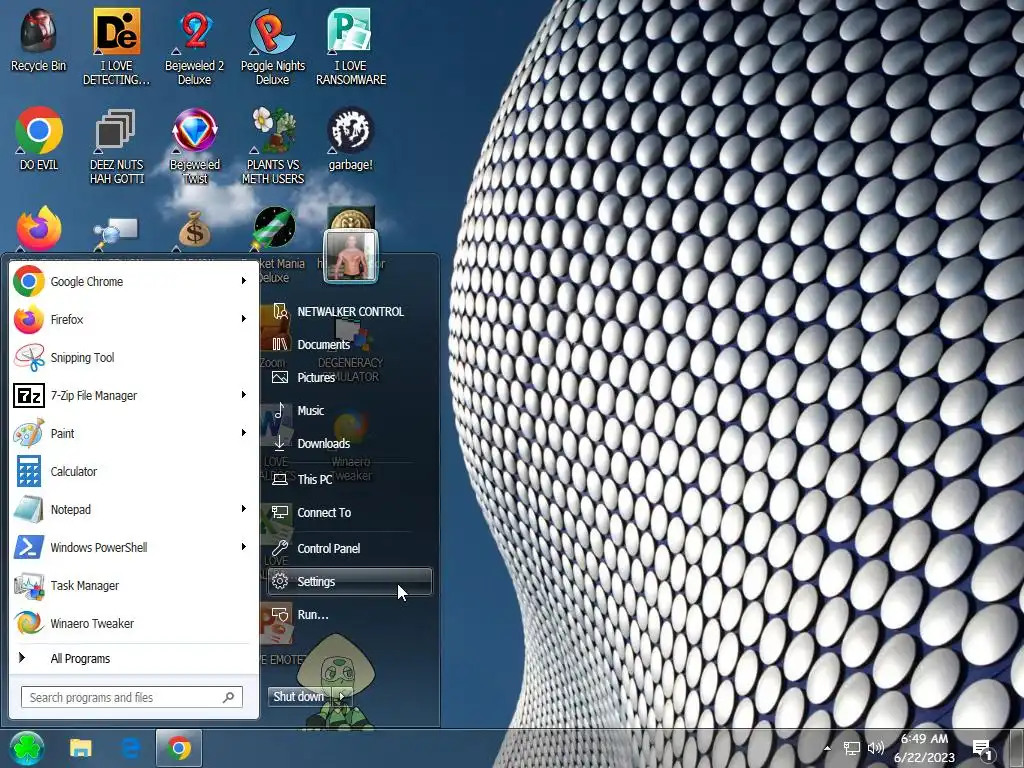The height and width of the screenshot is (768, 1024).
Task: Launch Winaero Tweaker from the Start menu
Action: coord(131,623)
